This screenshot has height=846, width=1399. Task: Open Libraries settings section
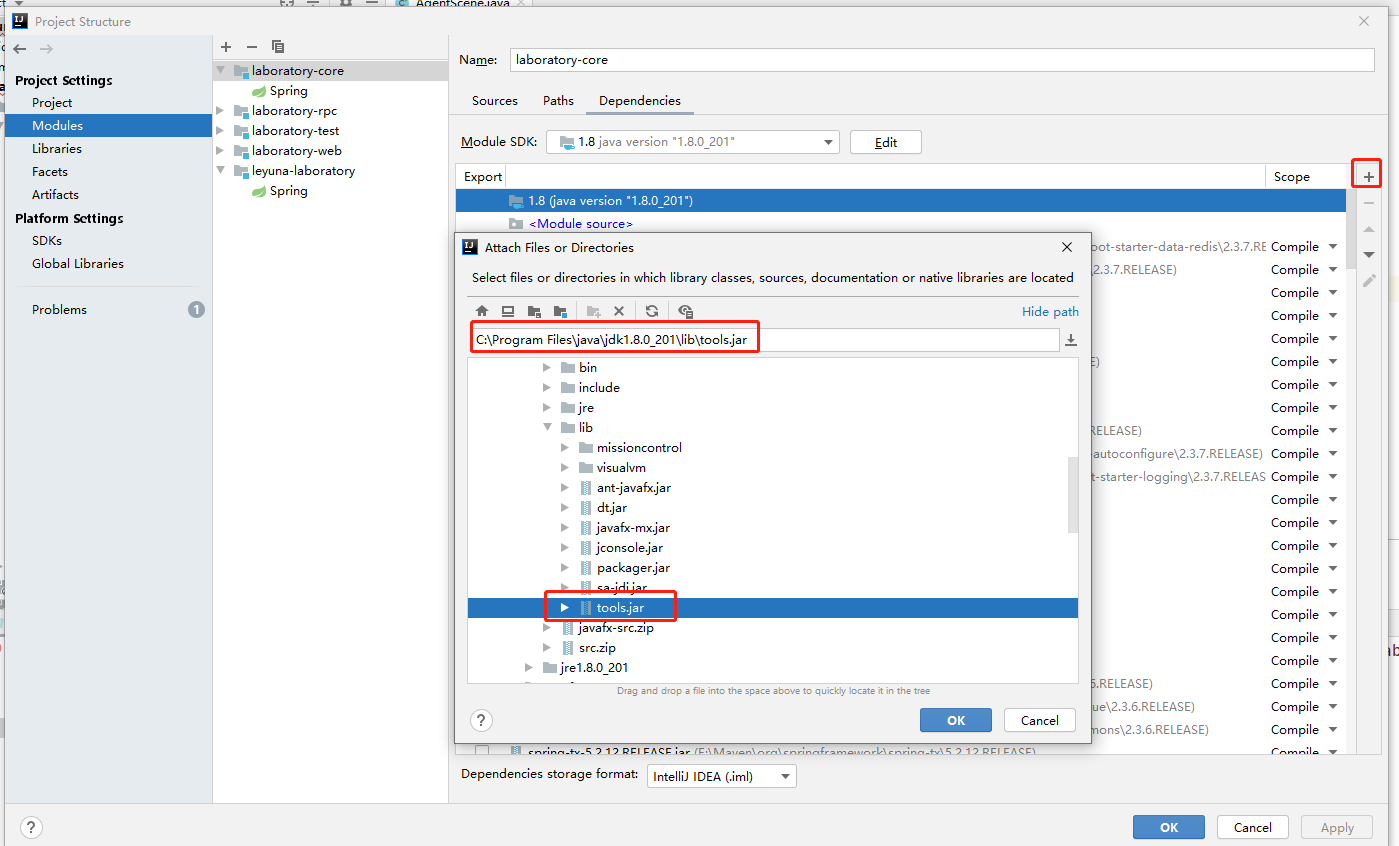(57, 149)
